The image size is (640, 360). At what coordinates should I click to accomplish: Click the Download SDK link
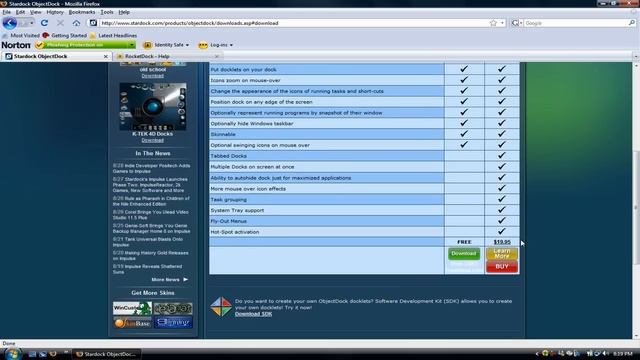(253, 314)
